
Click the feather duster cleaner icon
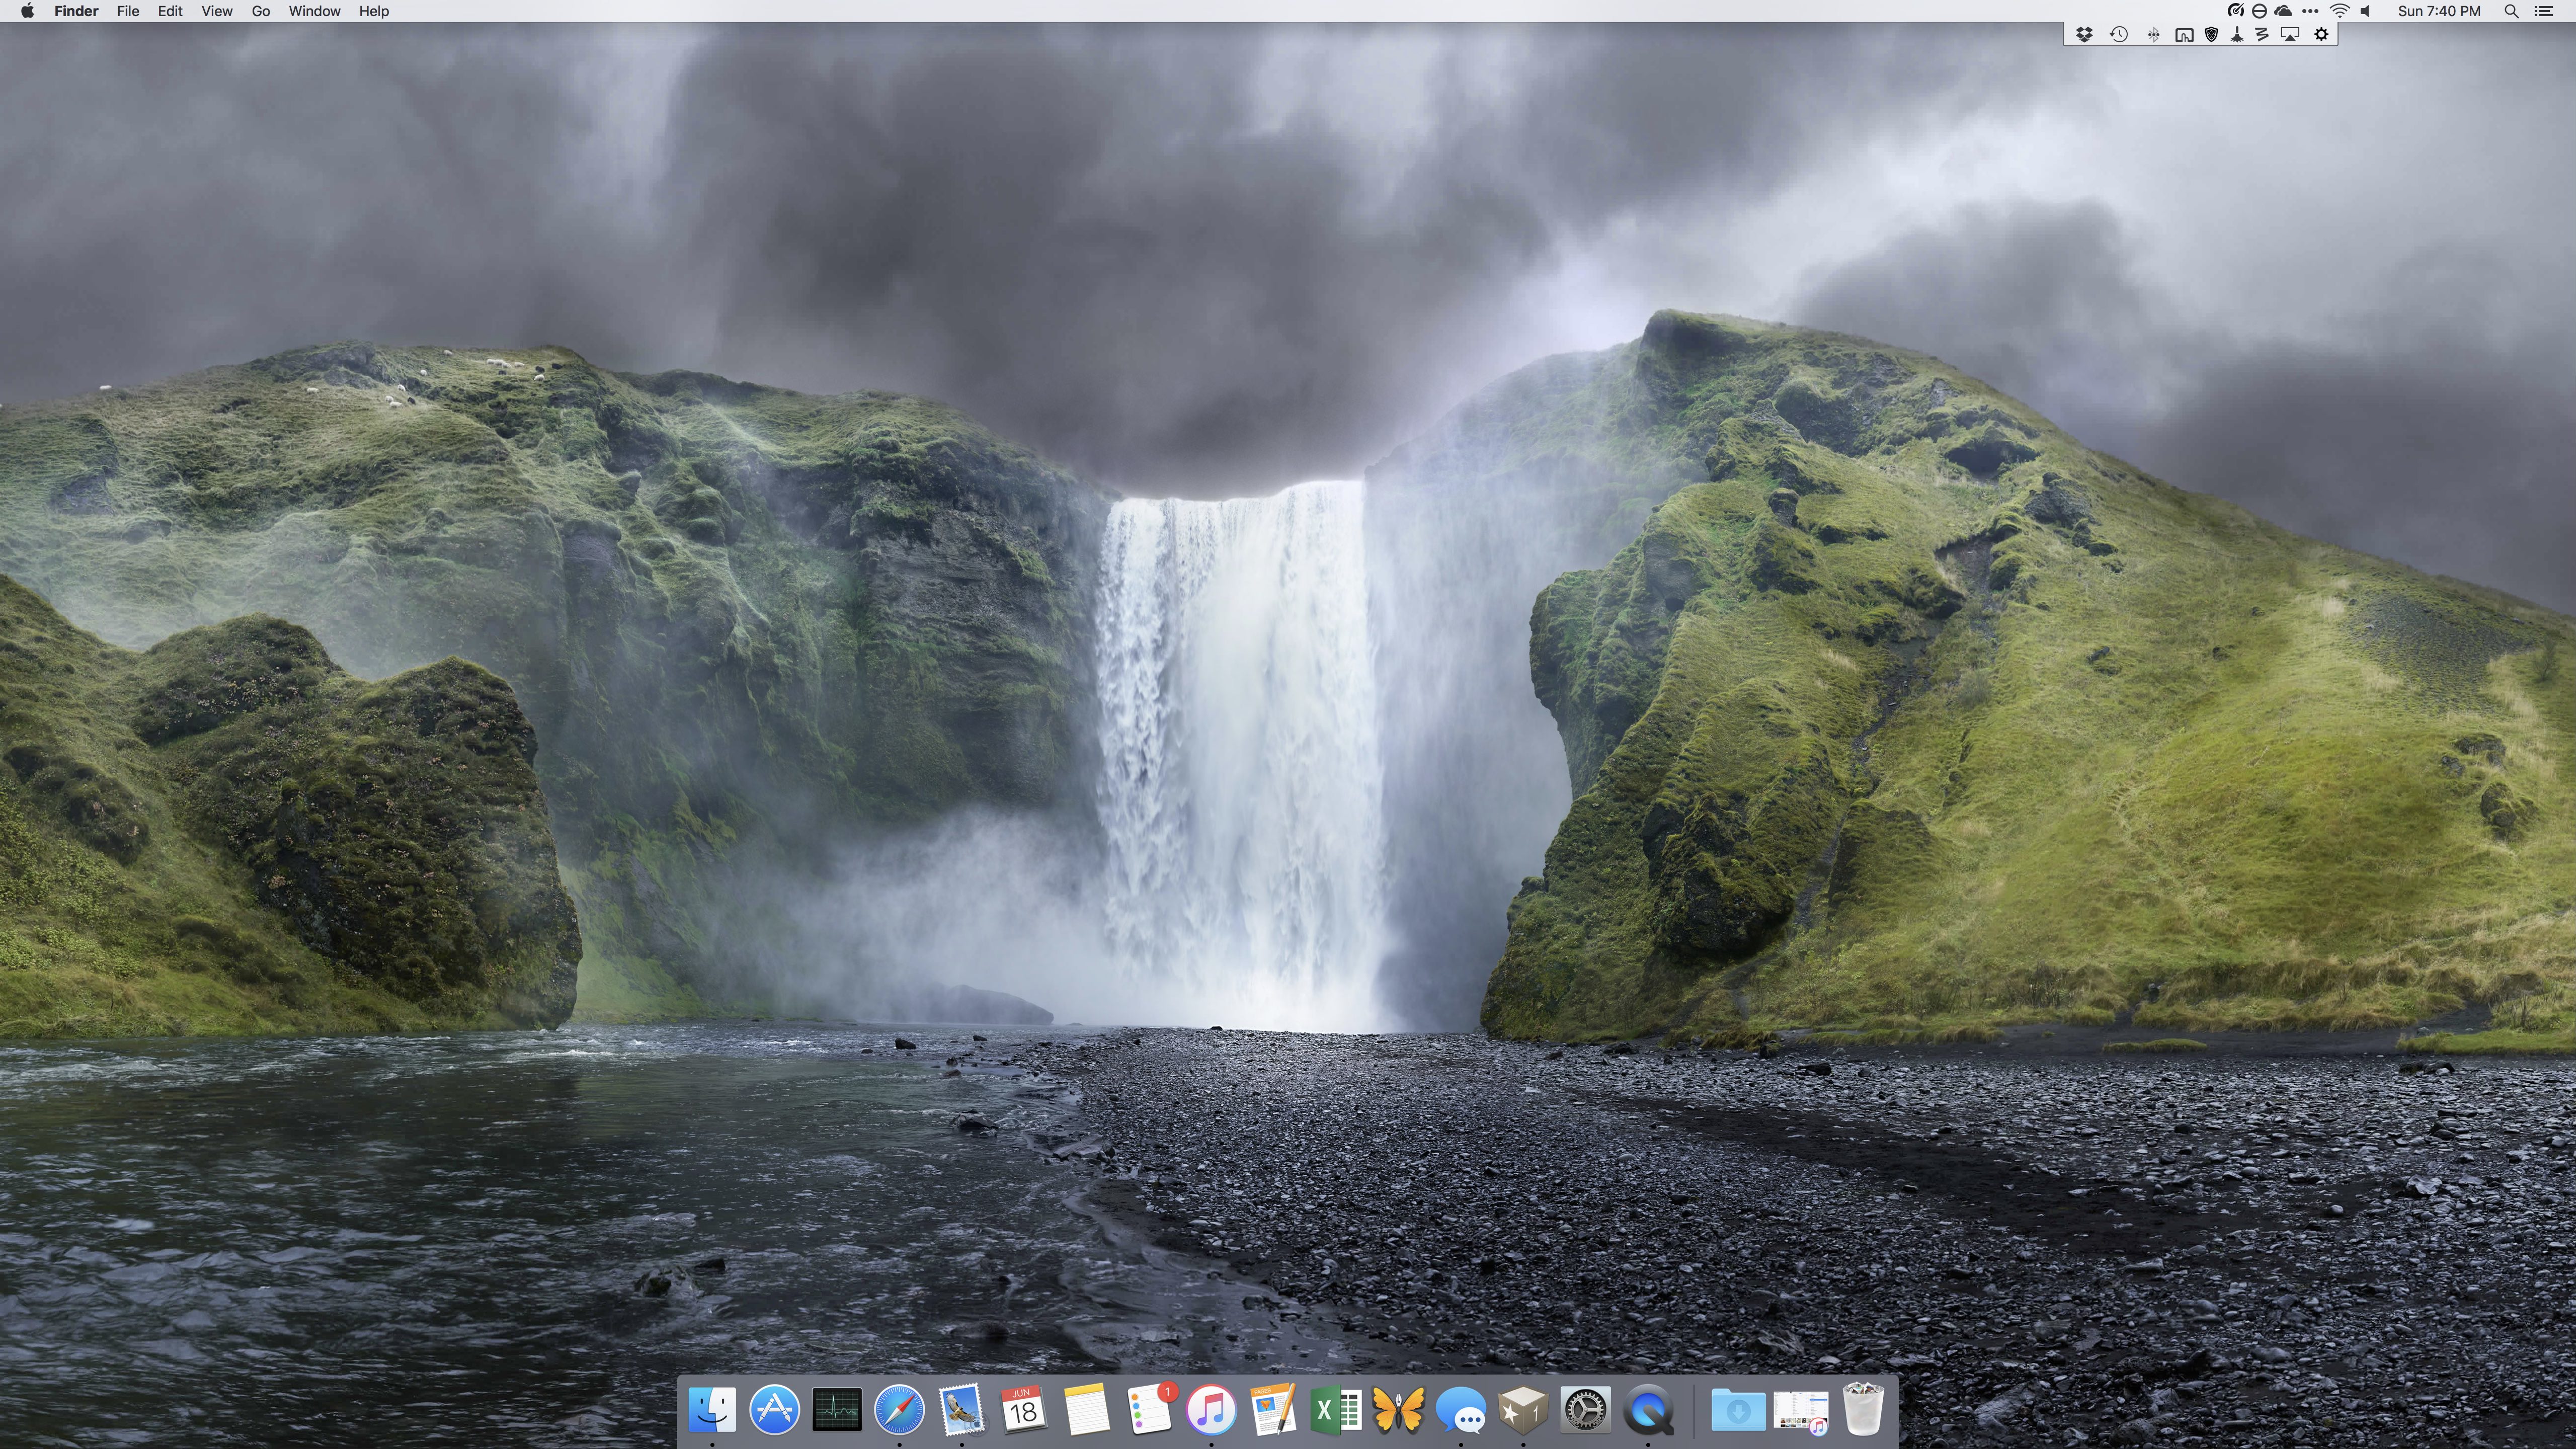pyautogui.click(x=2237, y=34)
